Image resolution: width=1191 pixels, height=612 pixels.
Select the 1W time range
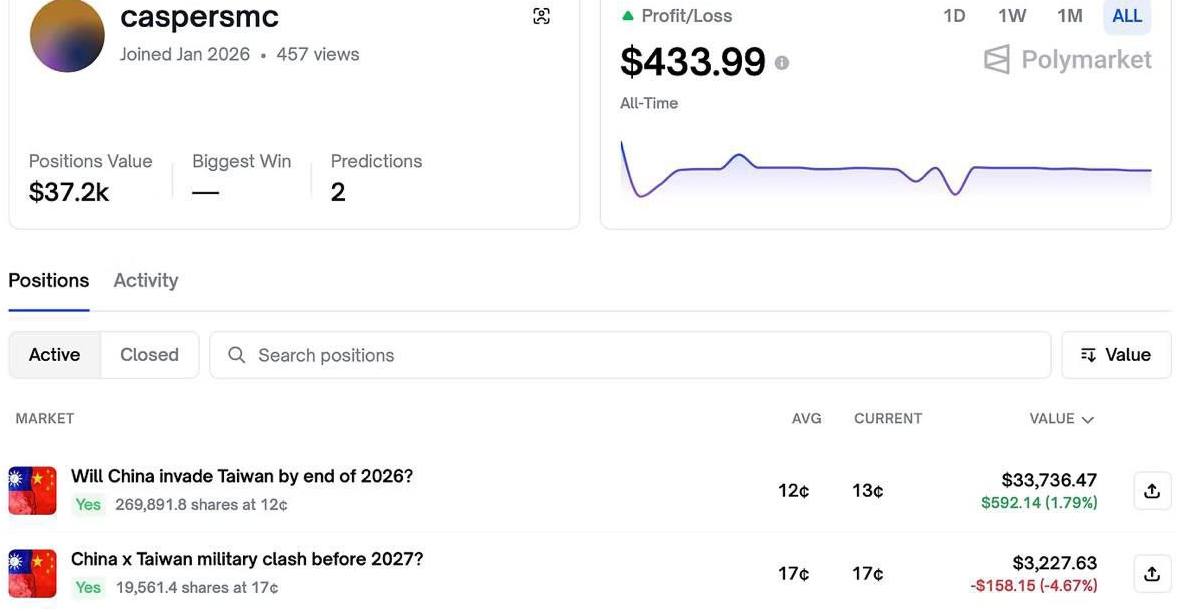(x=1012, y=16)
